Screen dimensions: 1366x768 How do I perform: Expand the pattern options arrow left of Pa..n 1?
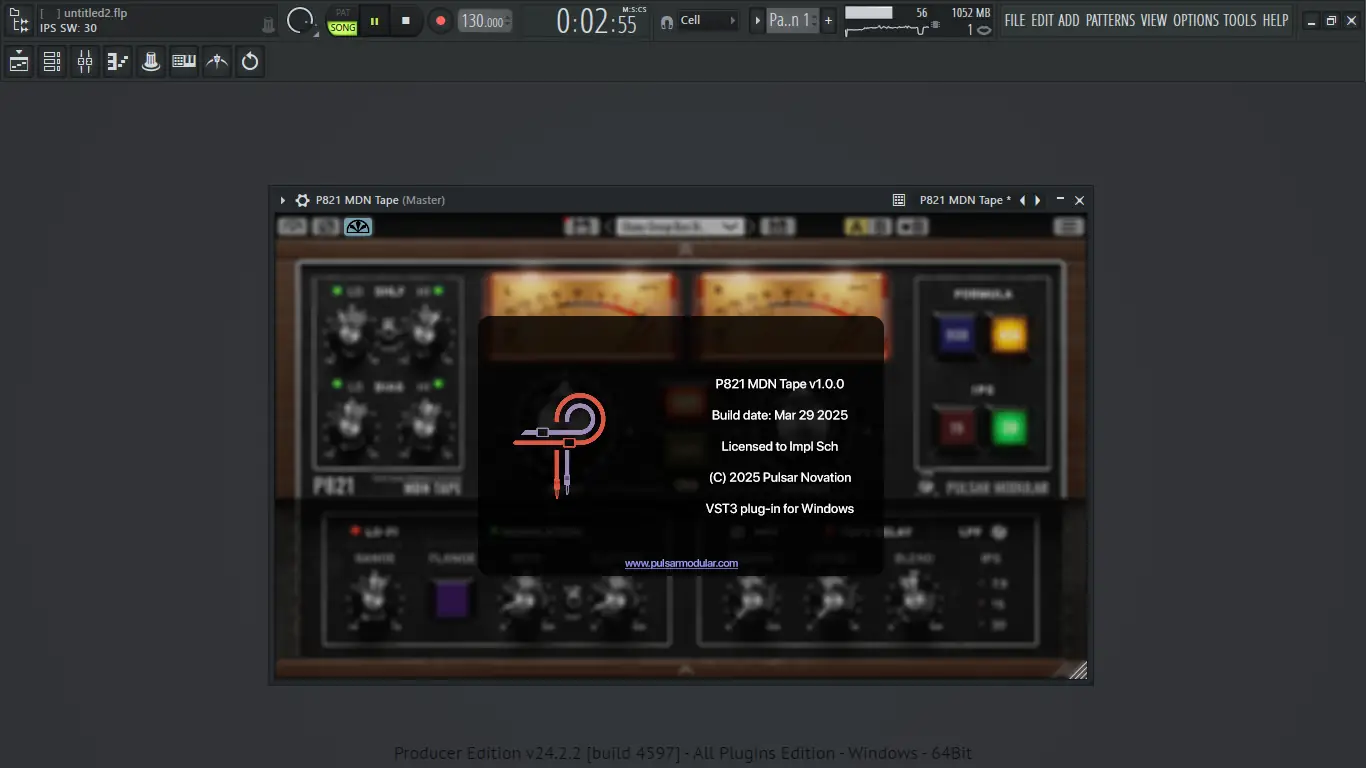coord(757,21)
